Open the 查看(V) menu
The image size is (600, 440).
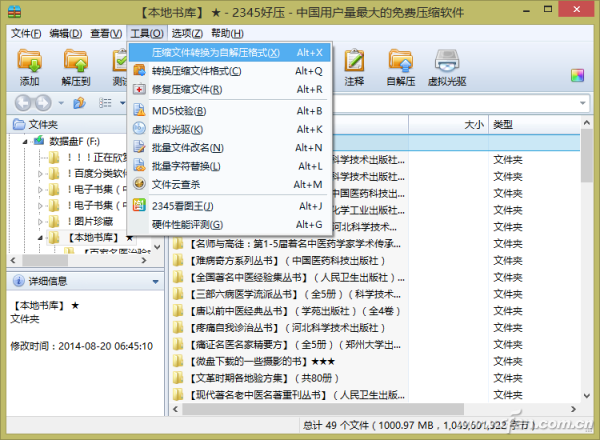106,34
